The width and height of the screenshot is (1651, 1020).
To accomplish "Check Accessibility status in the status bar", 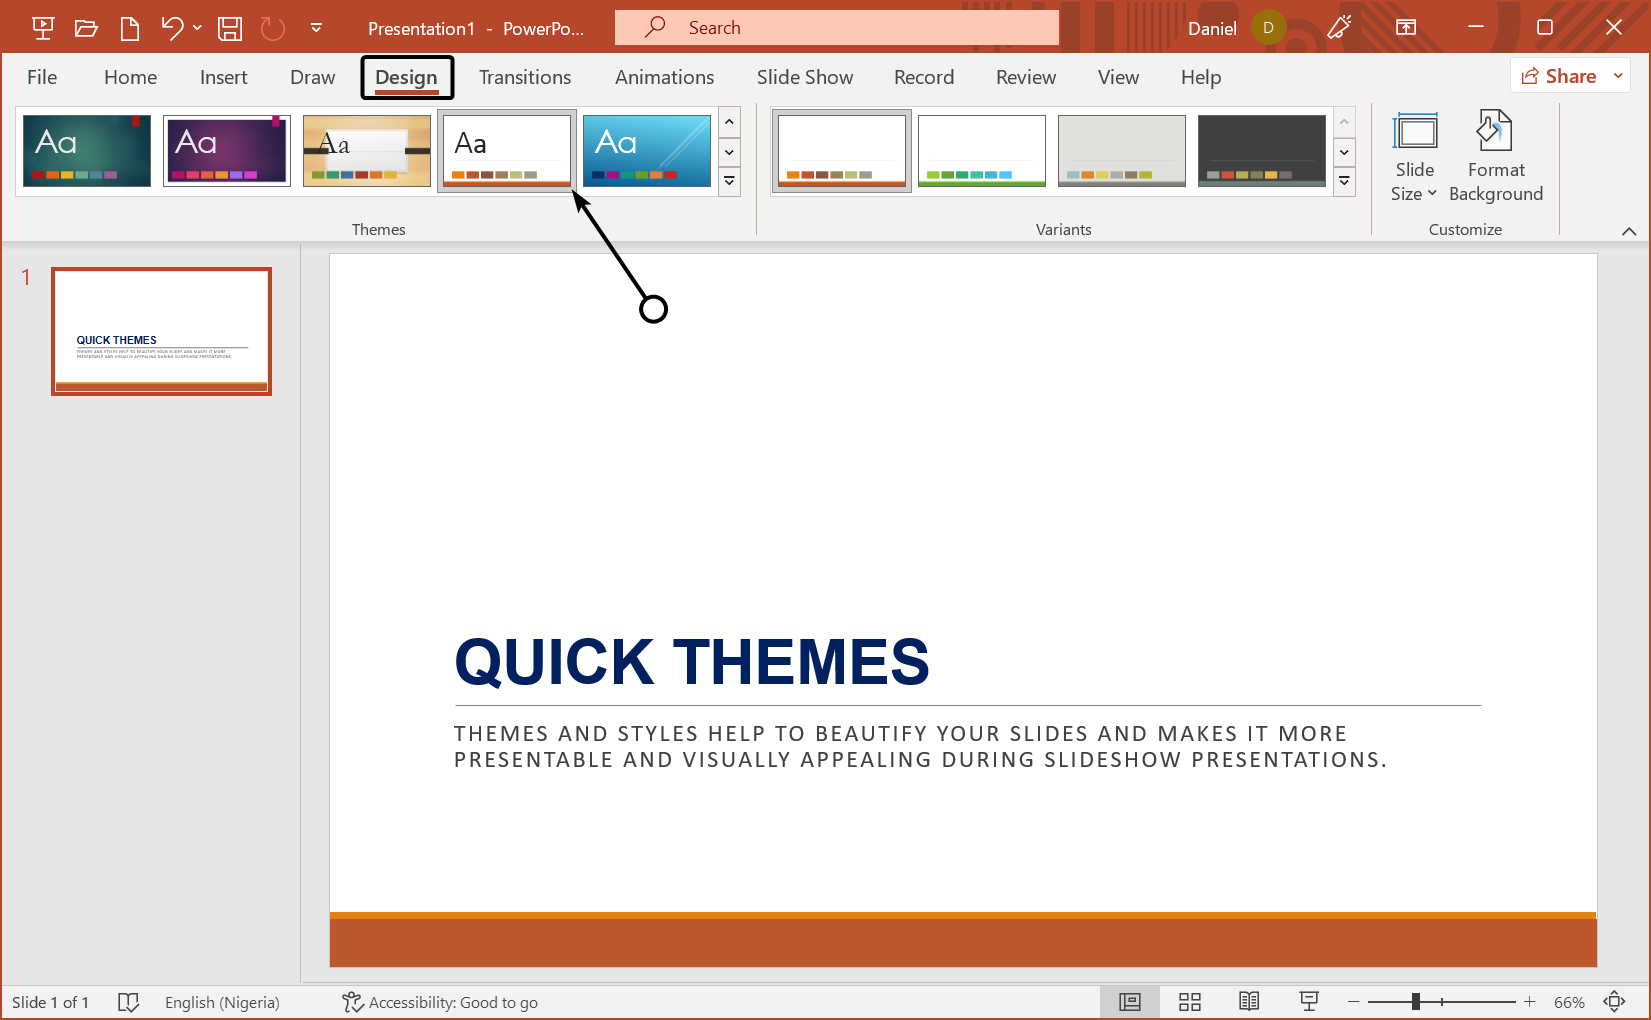I will point(440,1001).
